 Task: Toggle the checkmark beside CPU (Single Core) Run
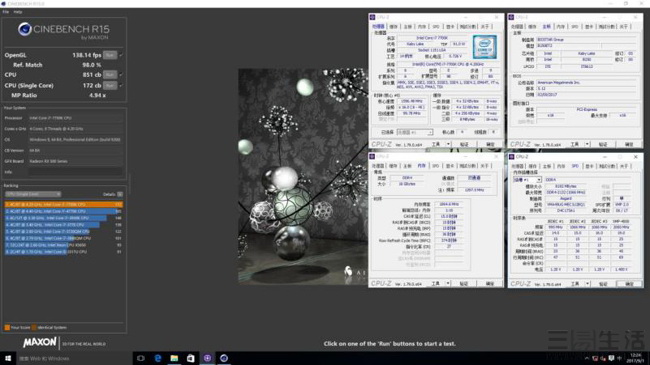point(121,85)
